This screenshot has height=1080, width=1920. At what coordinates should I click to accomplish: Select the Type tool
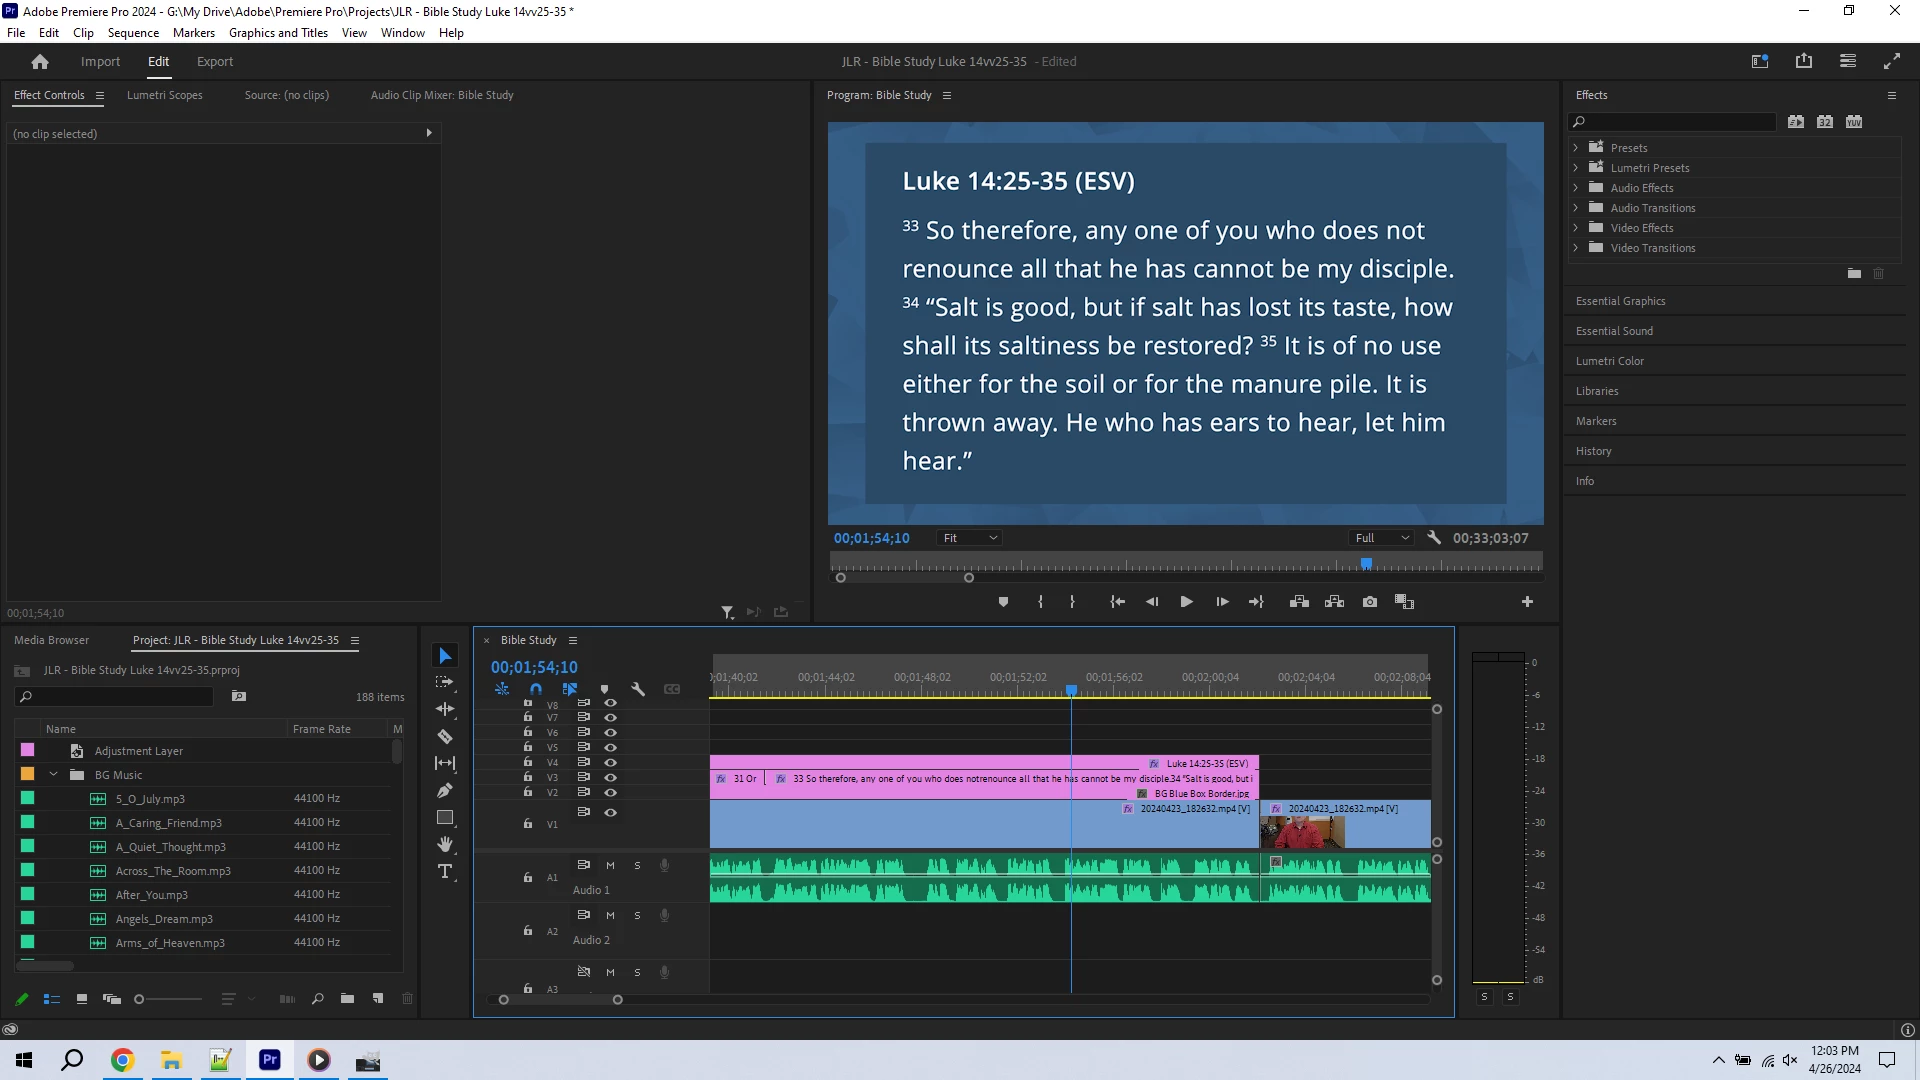(445, 872)
